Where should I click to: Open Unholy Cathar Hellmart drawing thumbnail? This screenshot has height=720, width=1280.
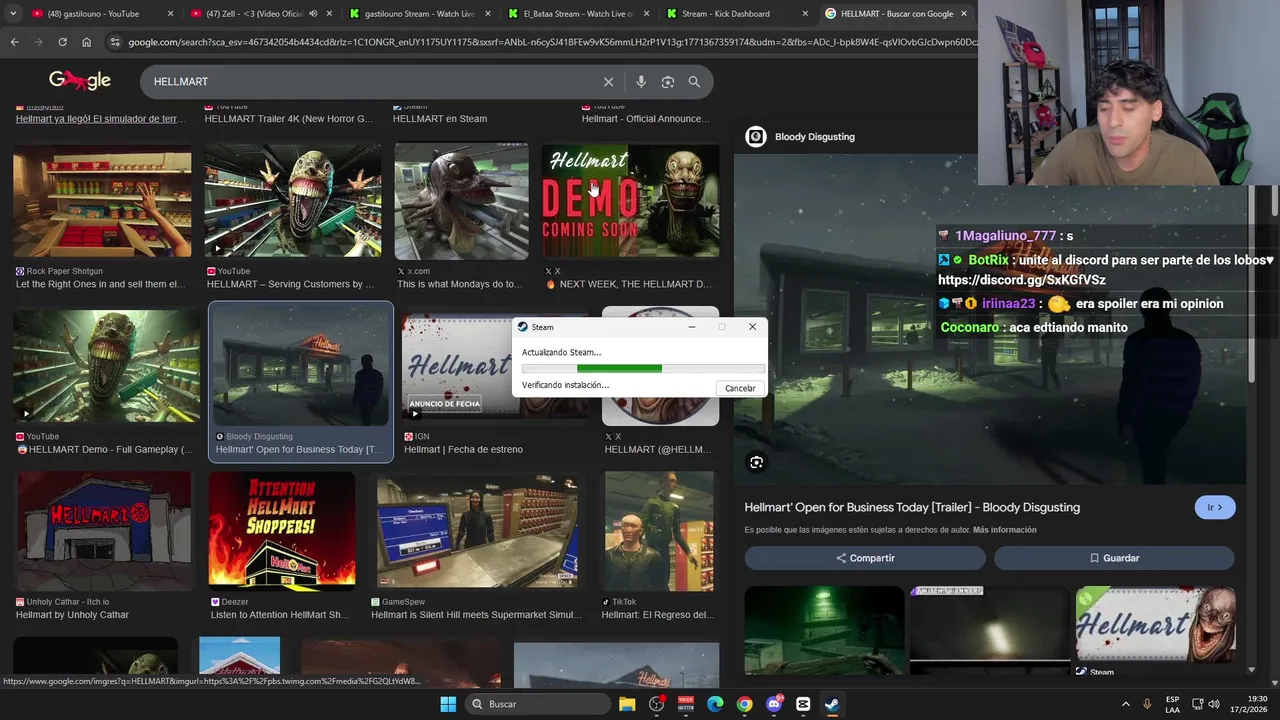point(104,530)
